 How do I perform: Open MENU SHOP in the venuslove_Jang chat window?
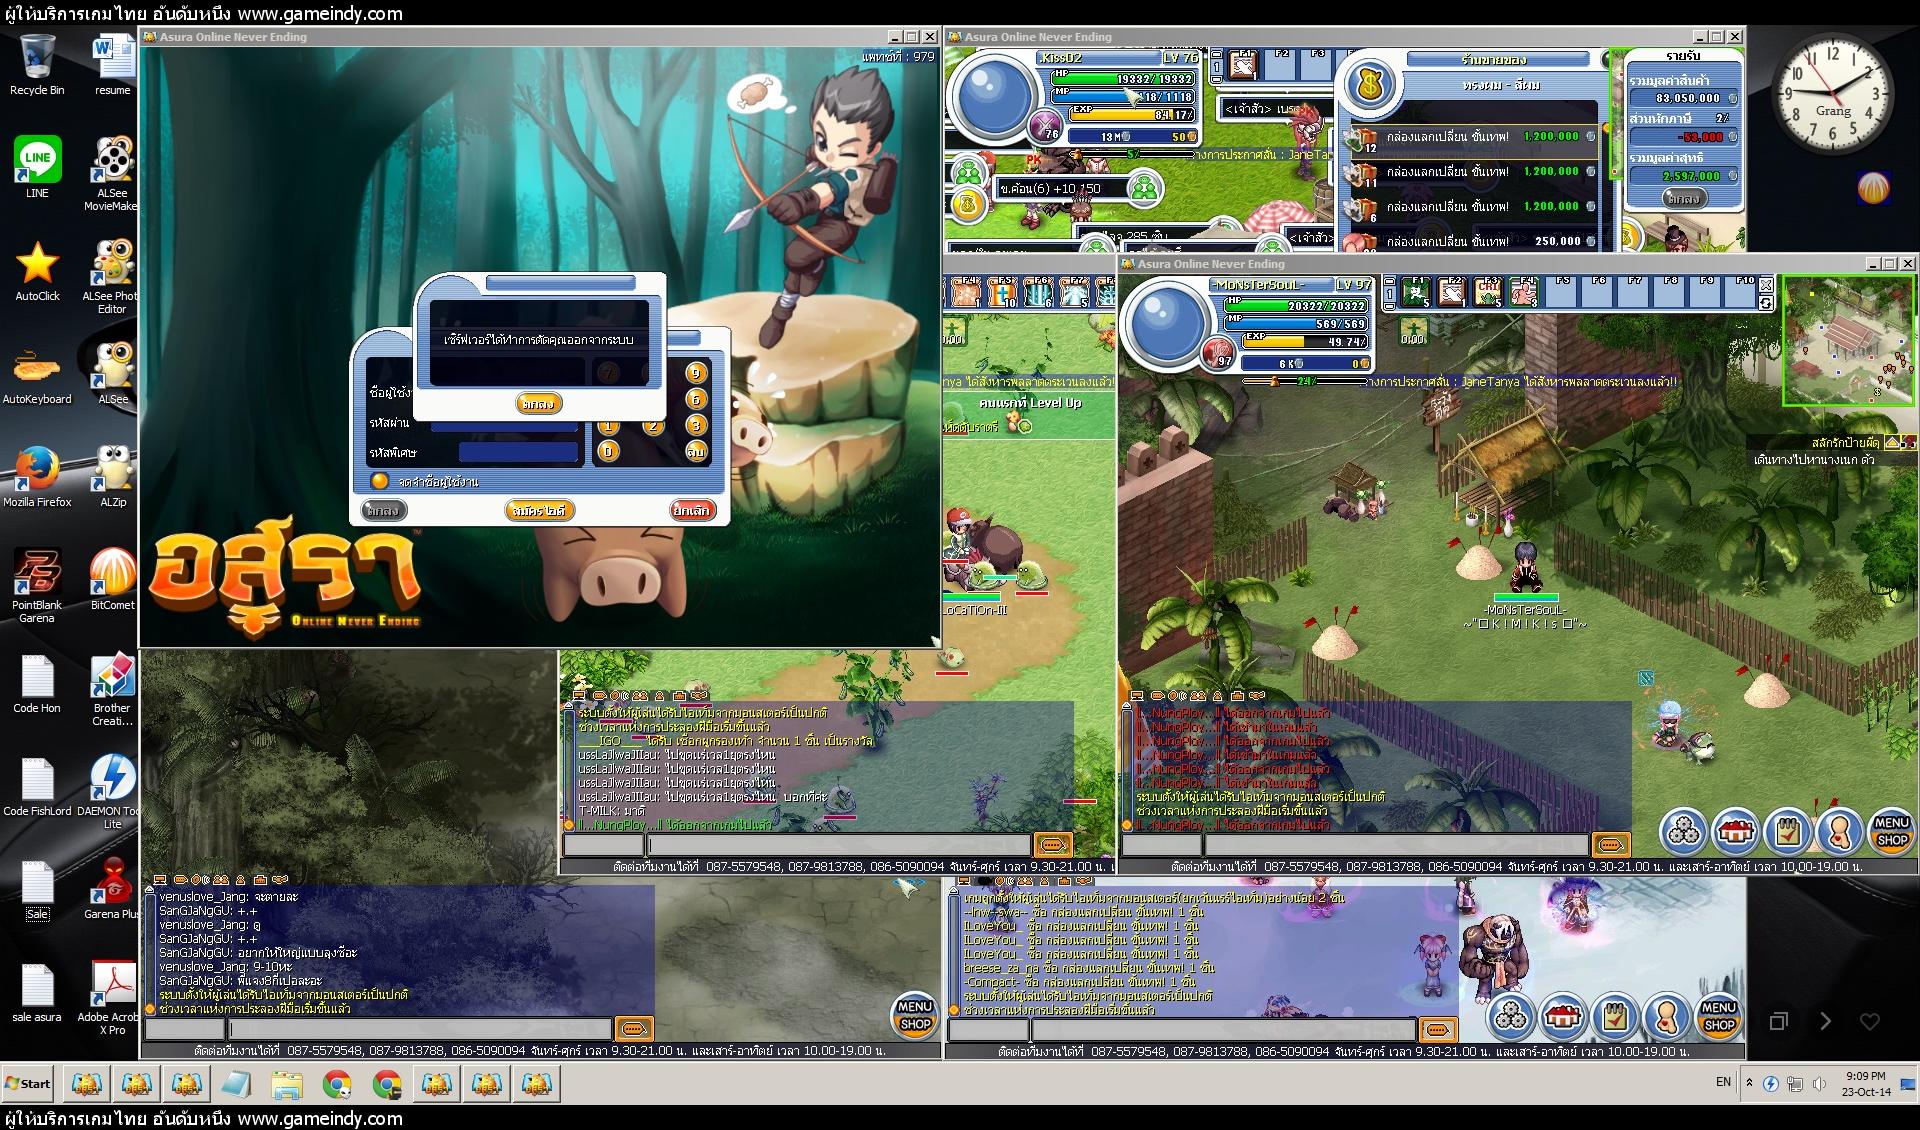click(914, 1015)
